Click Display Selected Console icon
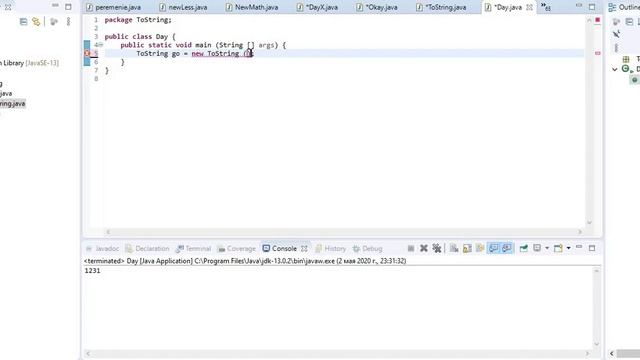 537,248
